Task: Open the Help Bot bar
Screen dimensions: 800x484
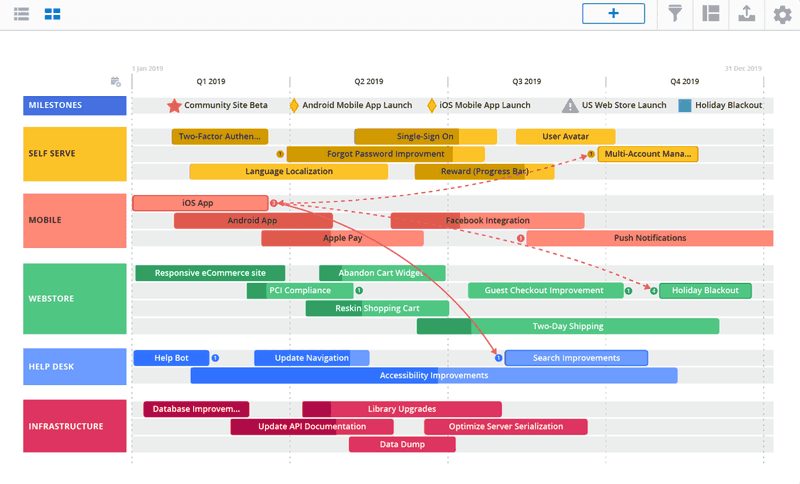Action: (171, 358)
